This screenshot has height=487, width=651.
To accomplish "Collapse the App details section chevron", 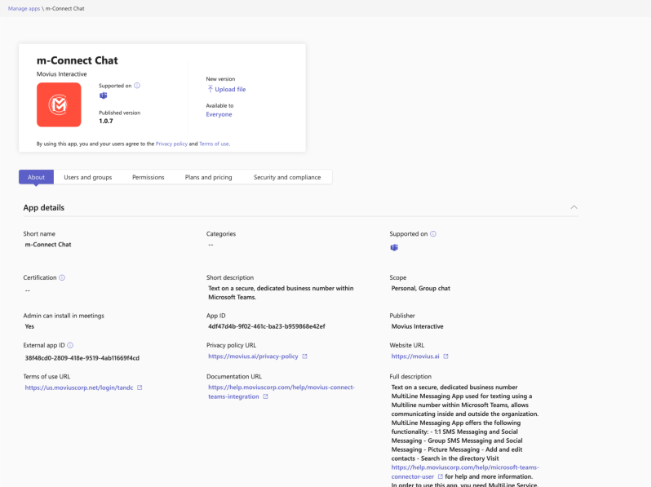I will pos(574,207).
